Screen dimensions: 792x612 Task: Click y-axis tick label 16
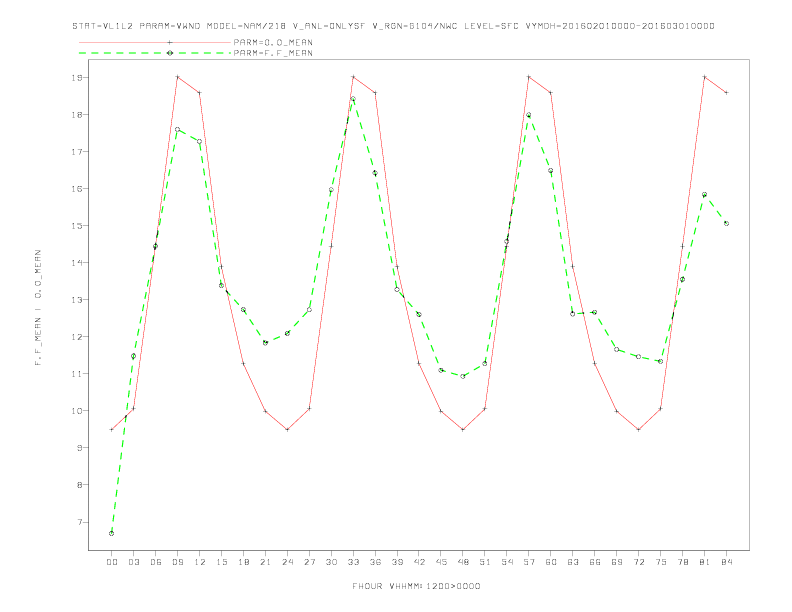tap(77, 189)
